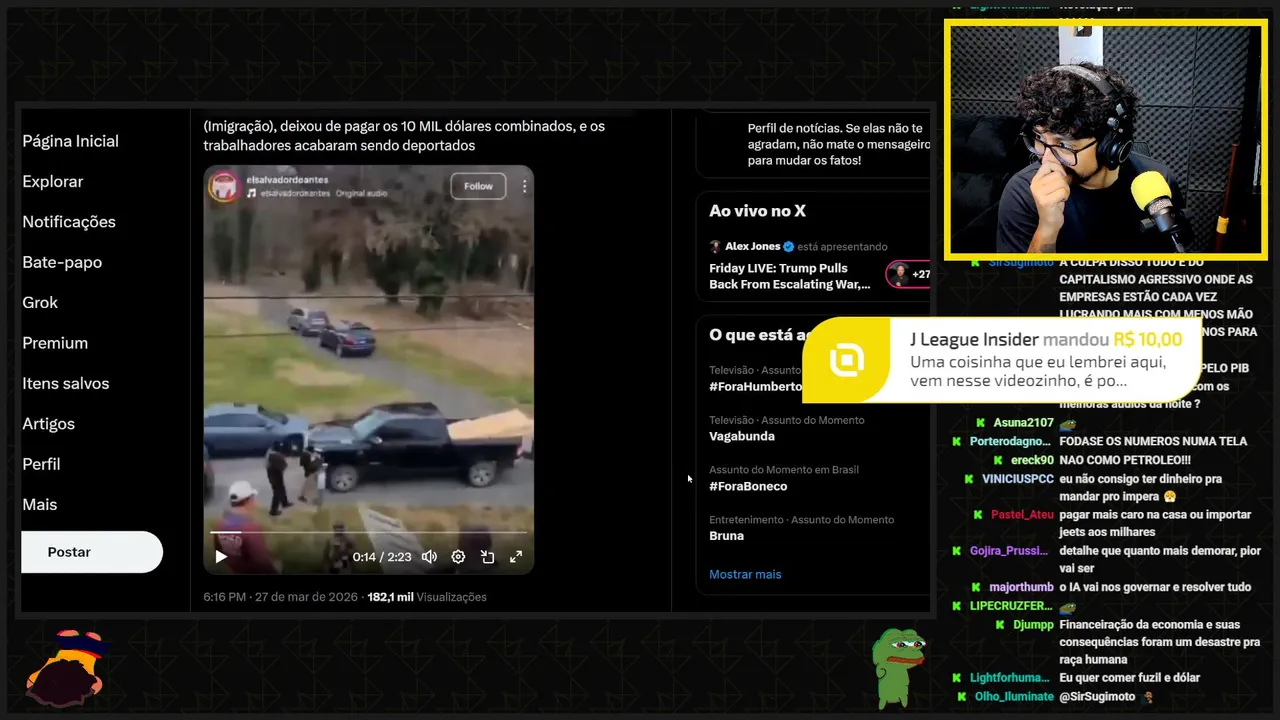Click the Alex Jones verified badge

click(x=788, y=246)
